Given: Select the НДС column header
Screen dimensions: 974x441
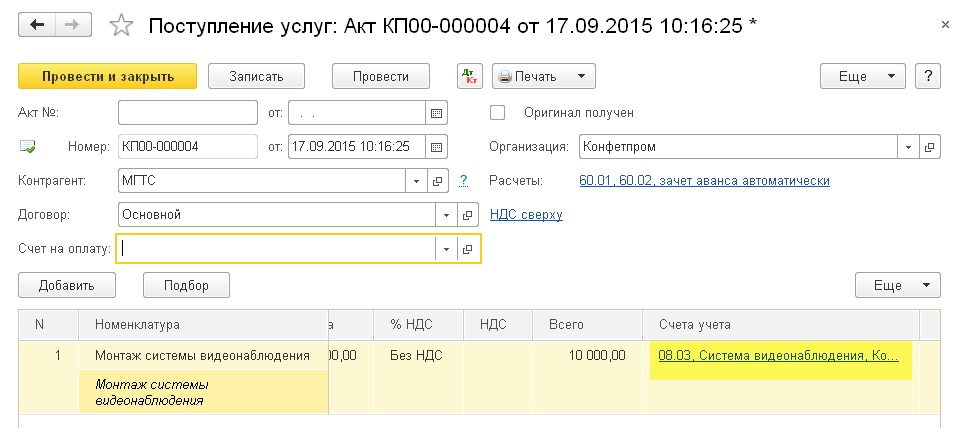Looking at the screenshot, I should (x=498, y=325).
